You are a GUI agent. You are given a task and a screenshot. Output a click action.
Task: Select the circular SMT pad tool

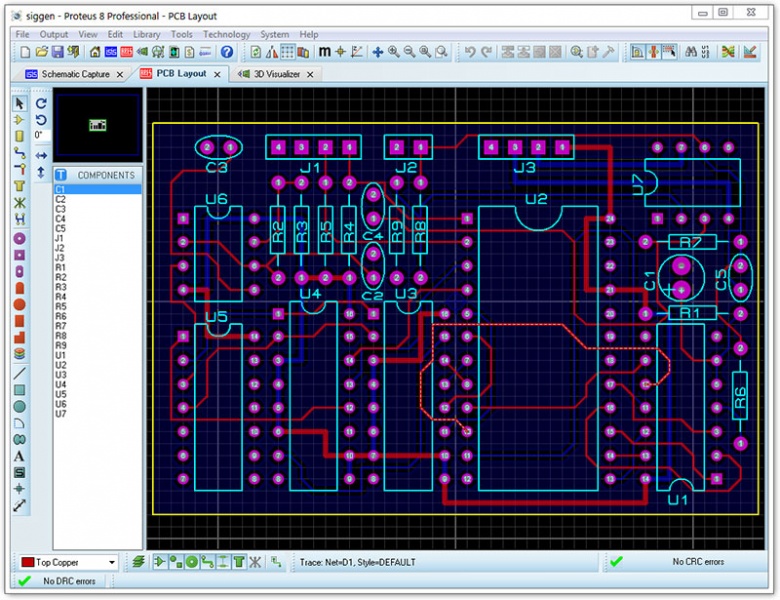point(19,304)
